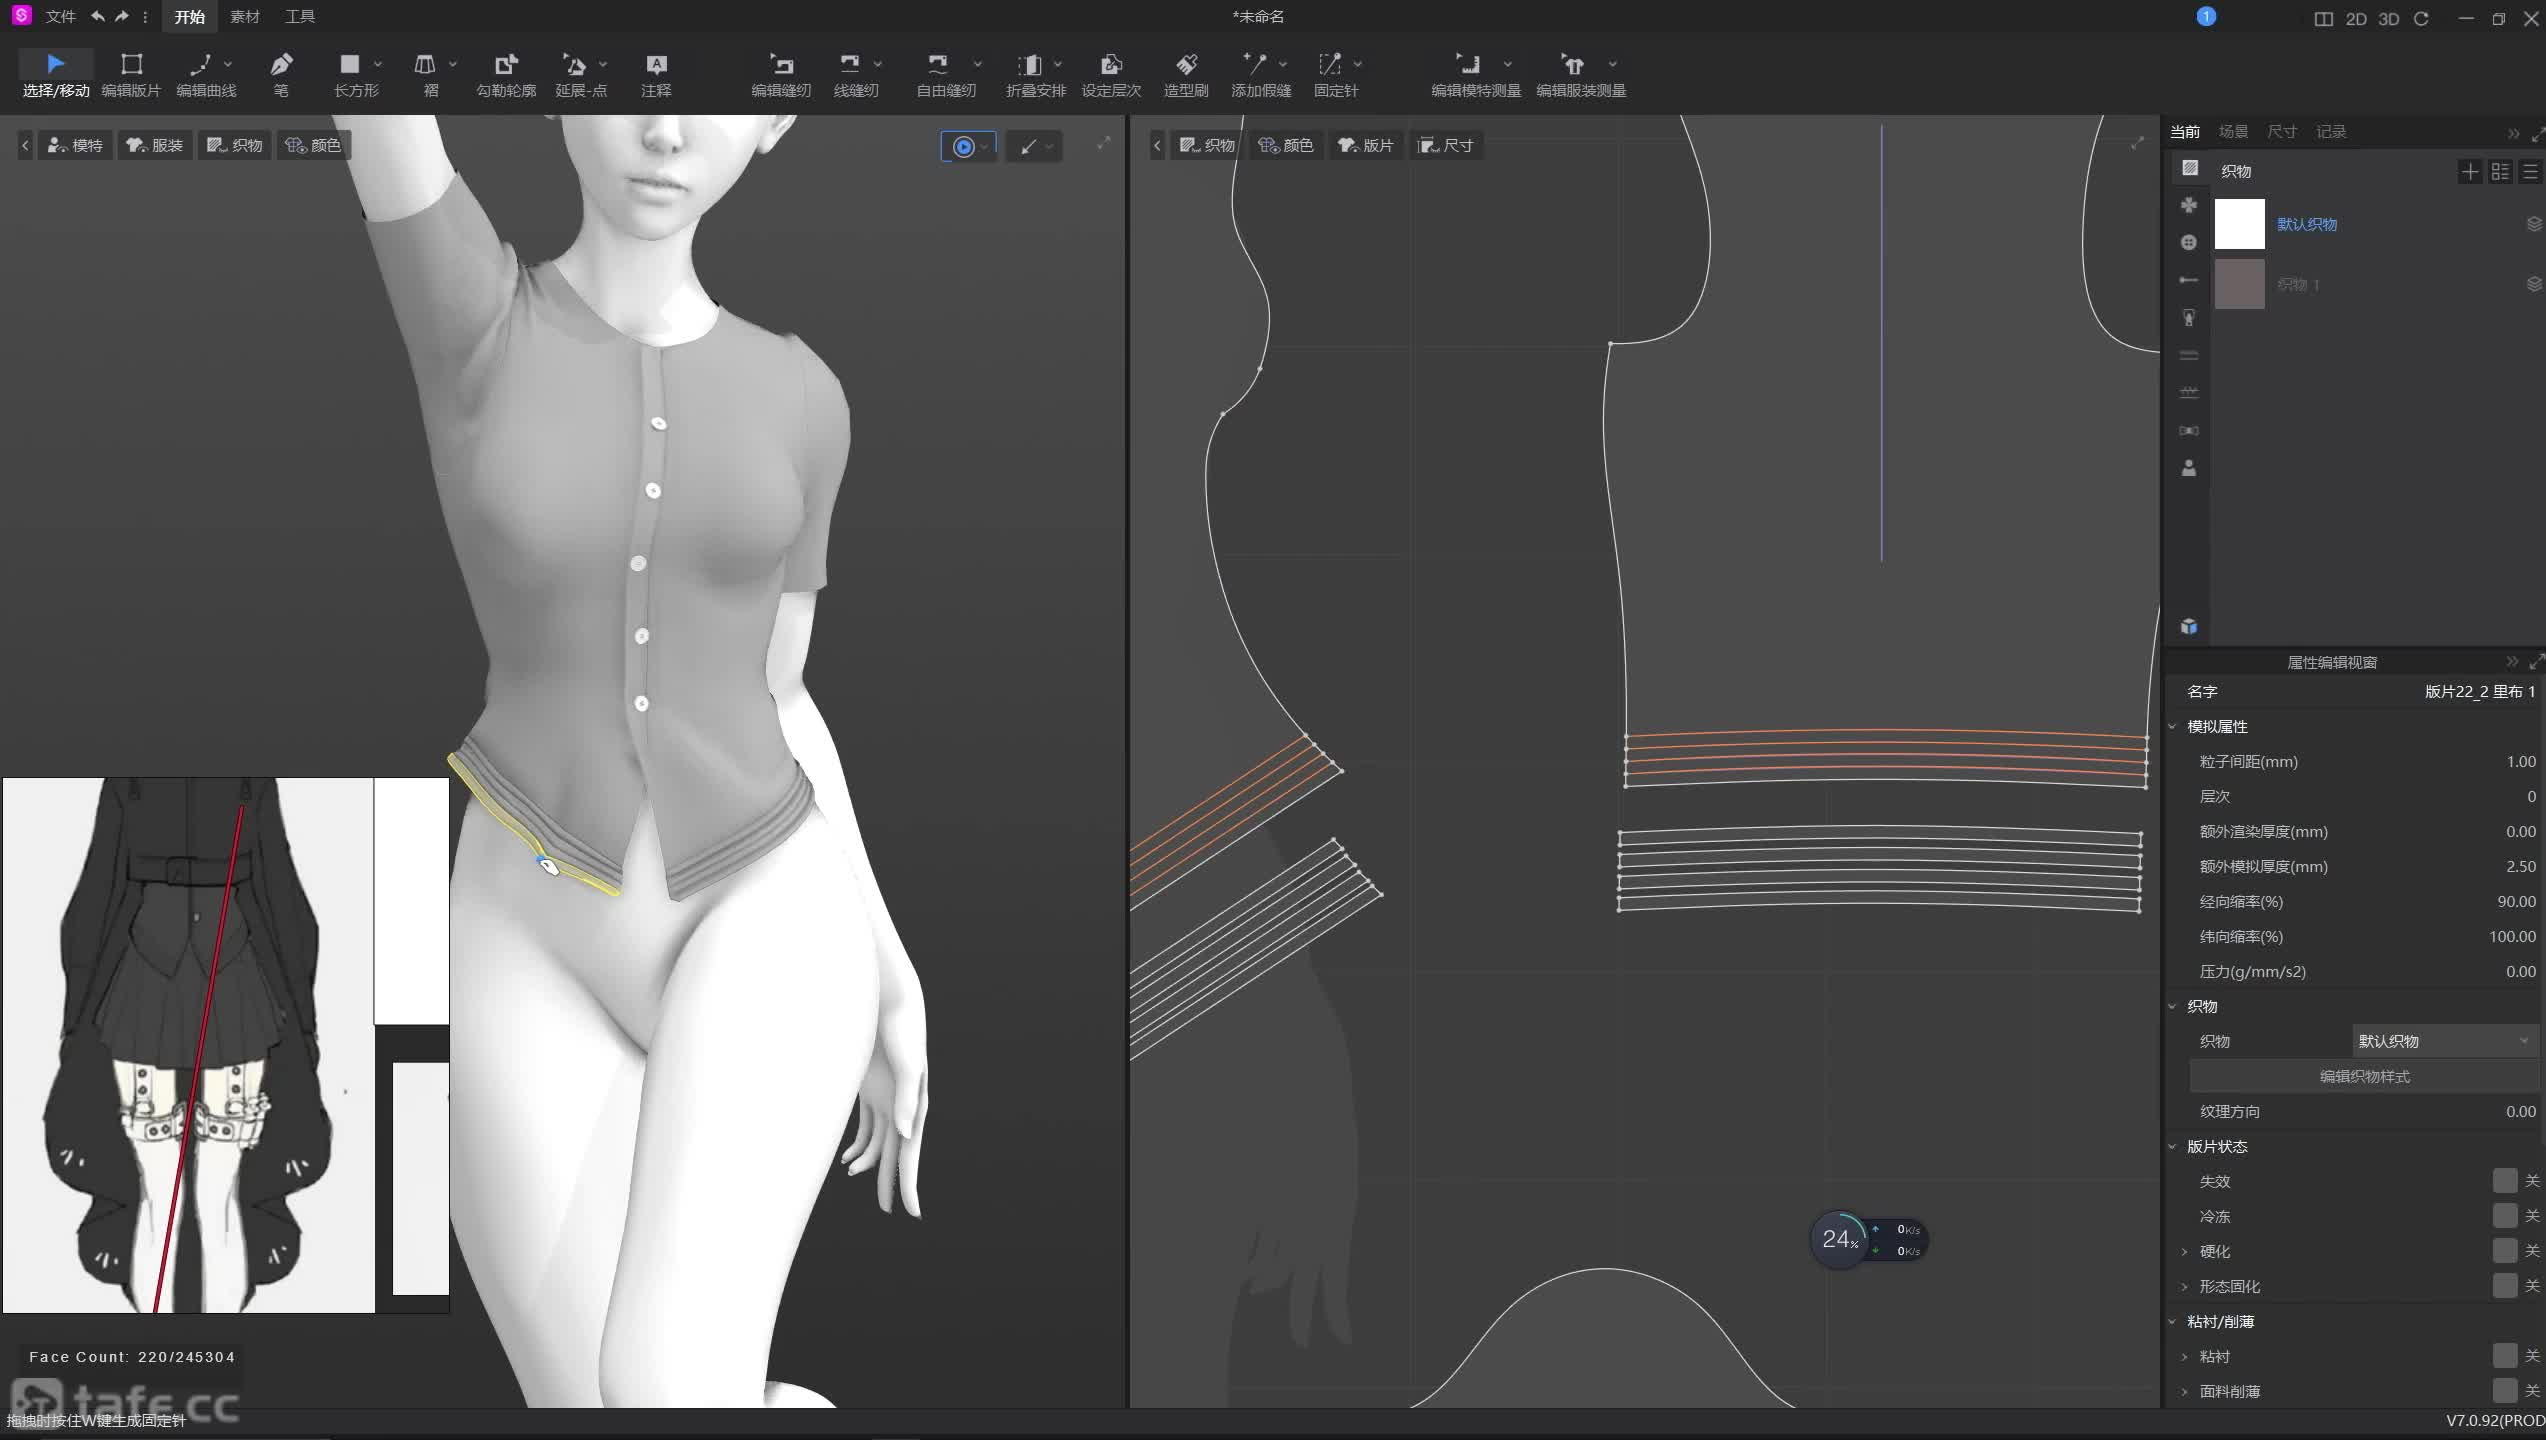Image resolution: width=2546 pixels, height=1440 pixels.
Task: Toggle the 冷冻 switch
Action: coord(2504,1216)
